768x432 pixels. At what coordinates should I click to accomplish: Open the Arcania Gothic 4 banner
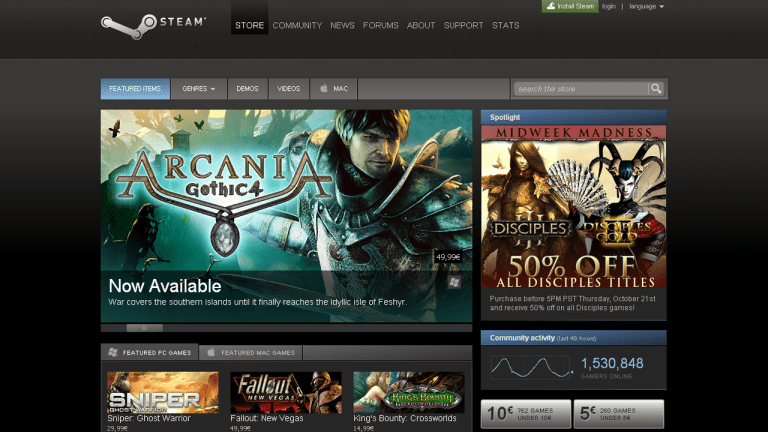point(287,216)
